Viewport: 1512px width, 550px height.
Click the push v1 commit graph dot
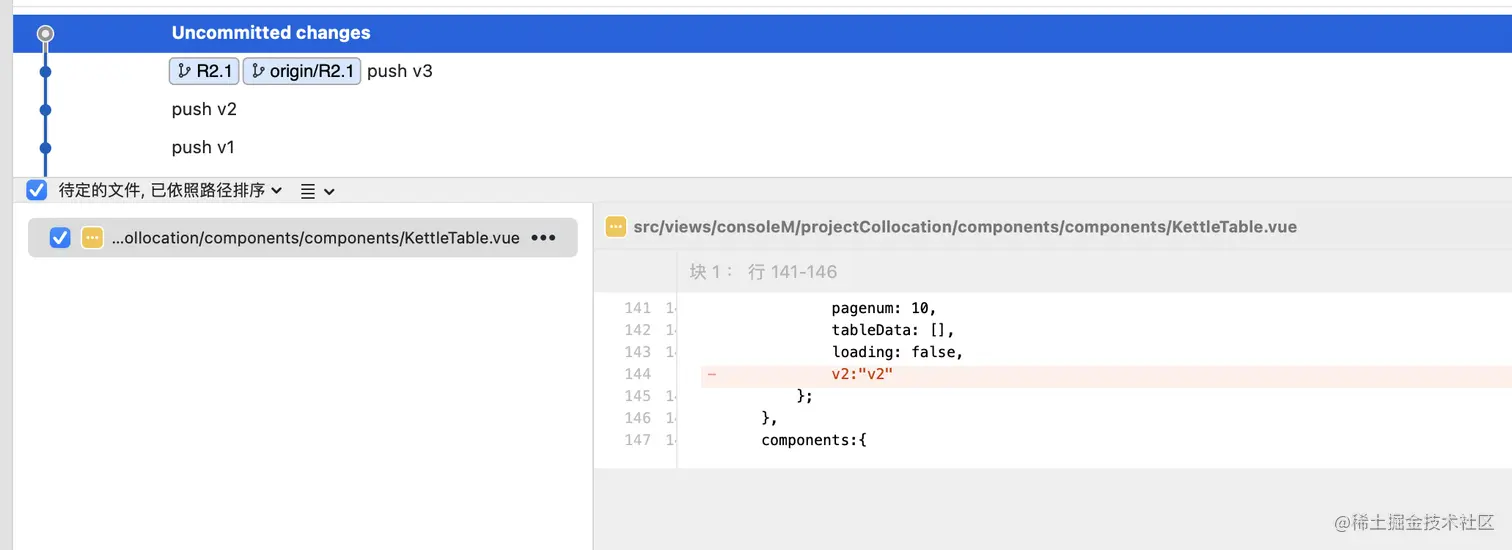45,147
